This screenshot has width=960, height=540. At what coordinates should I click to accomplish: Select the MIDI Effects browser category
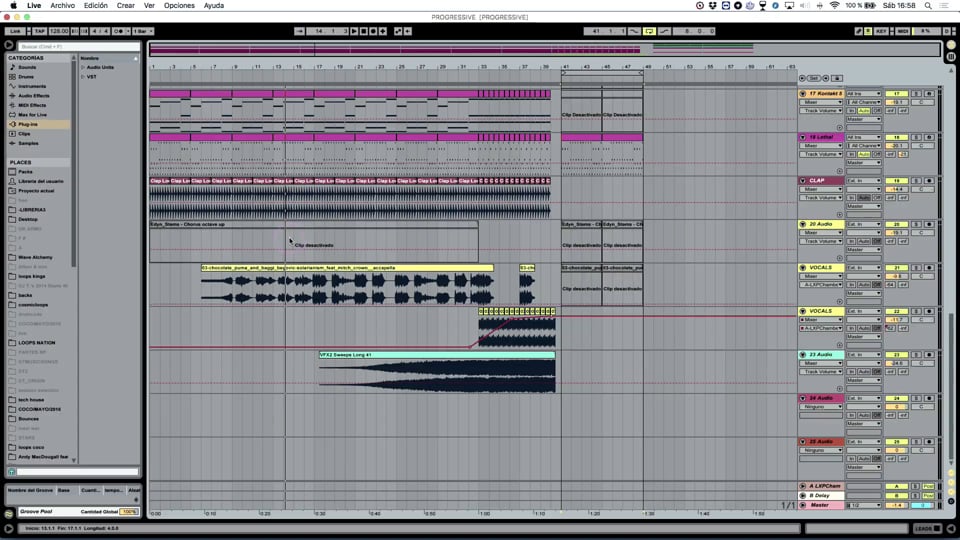pyautogui.click(x=32, y=105)
